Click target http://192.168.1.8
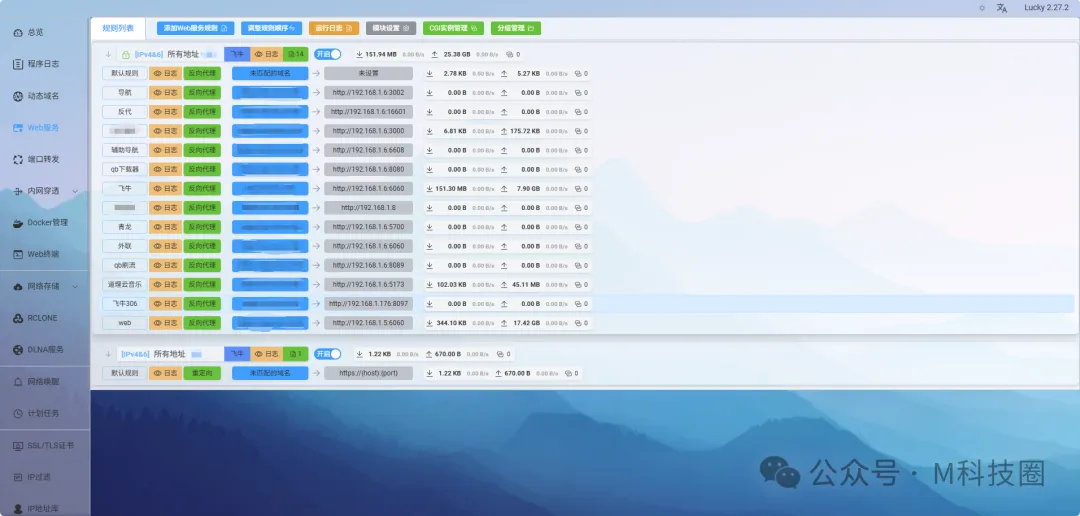1080x516 pixels. 368,207
